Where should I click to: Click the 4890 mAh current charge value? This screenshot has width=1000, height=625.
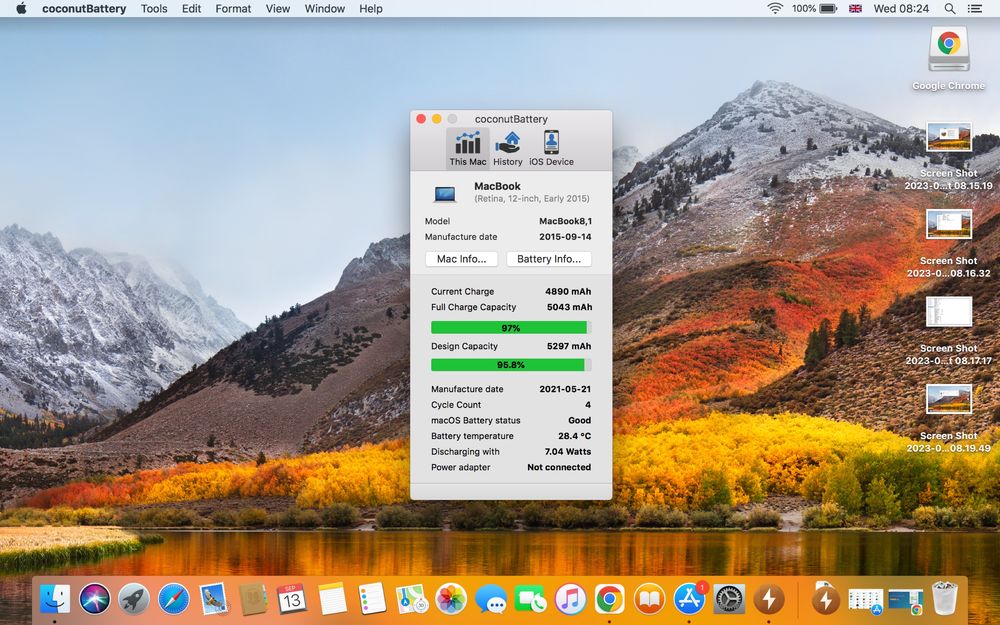pyautogui.click(x=568, y=291)
